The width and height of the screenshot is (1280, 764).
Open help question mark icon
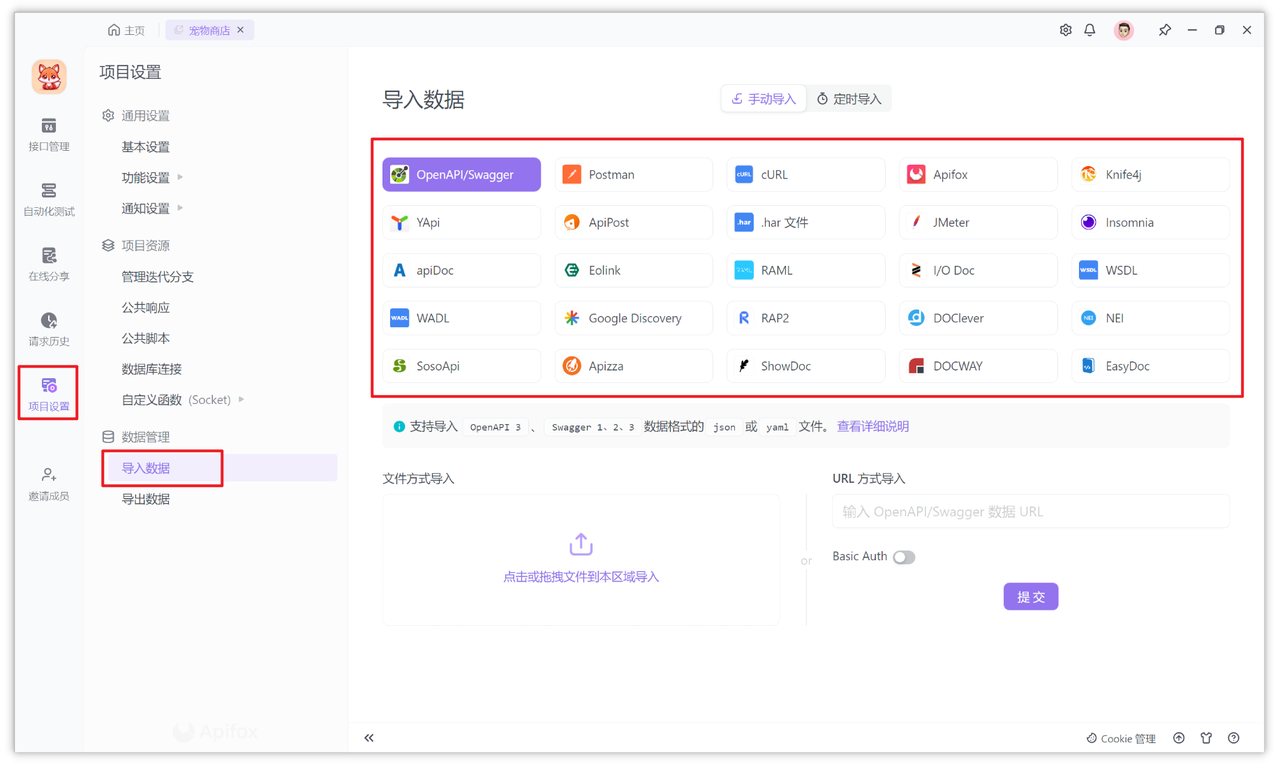click(x=1234, y=738)
